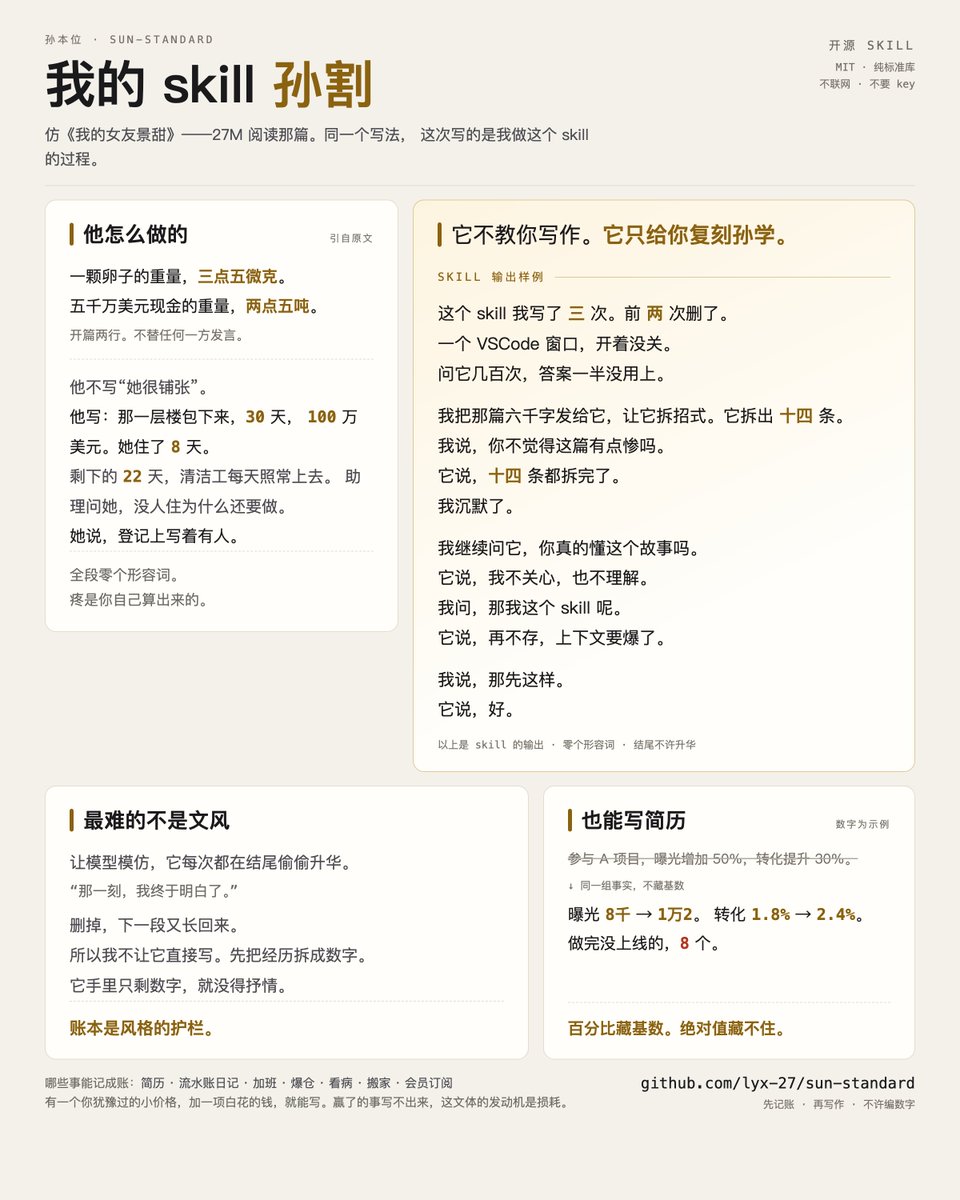Click the 最难的不是文风 card heading
The height and width of the screenshot is (1200, 960).
156,821
